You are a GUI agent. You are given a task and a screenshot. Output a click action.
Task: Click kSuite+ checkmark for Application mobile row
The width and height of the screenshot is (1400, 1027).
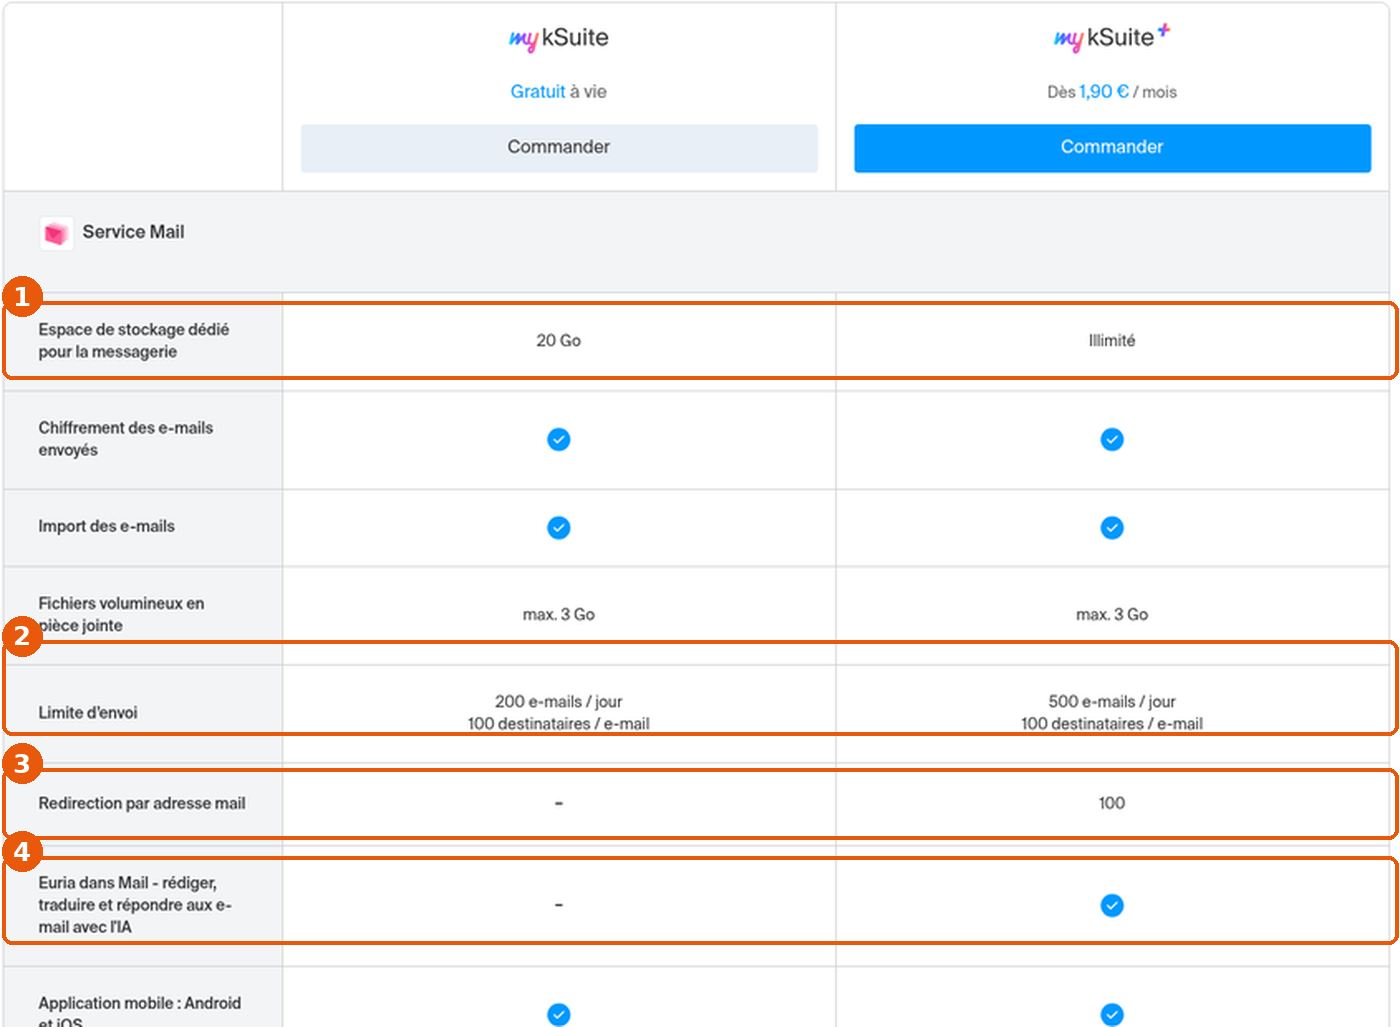click(1112, 1014)
